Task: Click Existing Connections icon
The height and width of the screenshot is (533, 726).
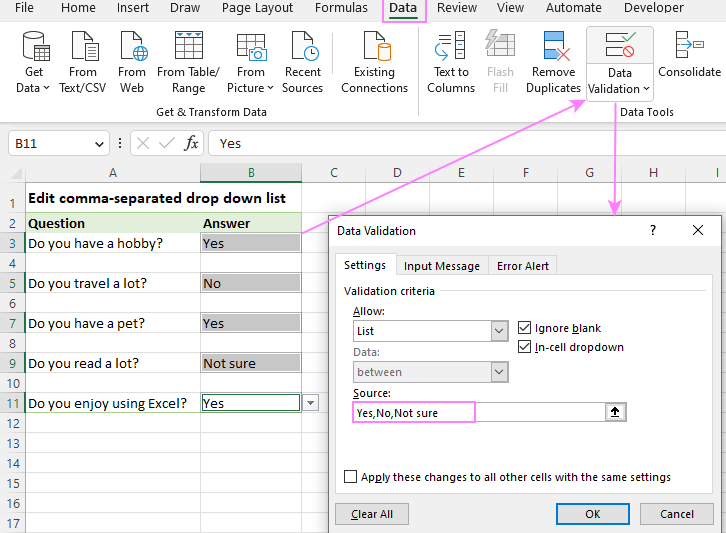Action: coord(375,48)
